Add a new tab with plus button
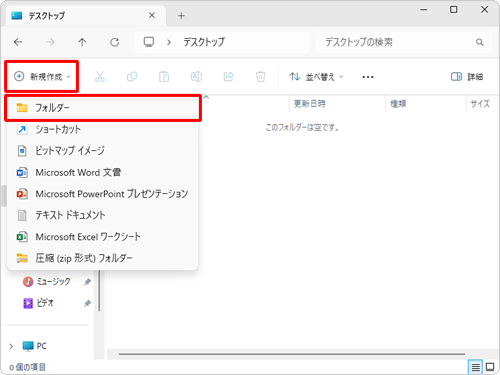Screen dimensions: 500x375 click(181, 16)
